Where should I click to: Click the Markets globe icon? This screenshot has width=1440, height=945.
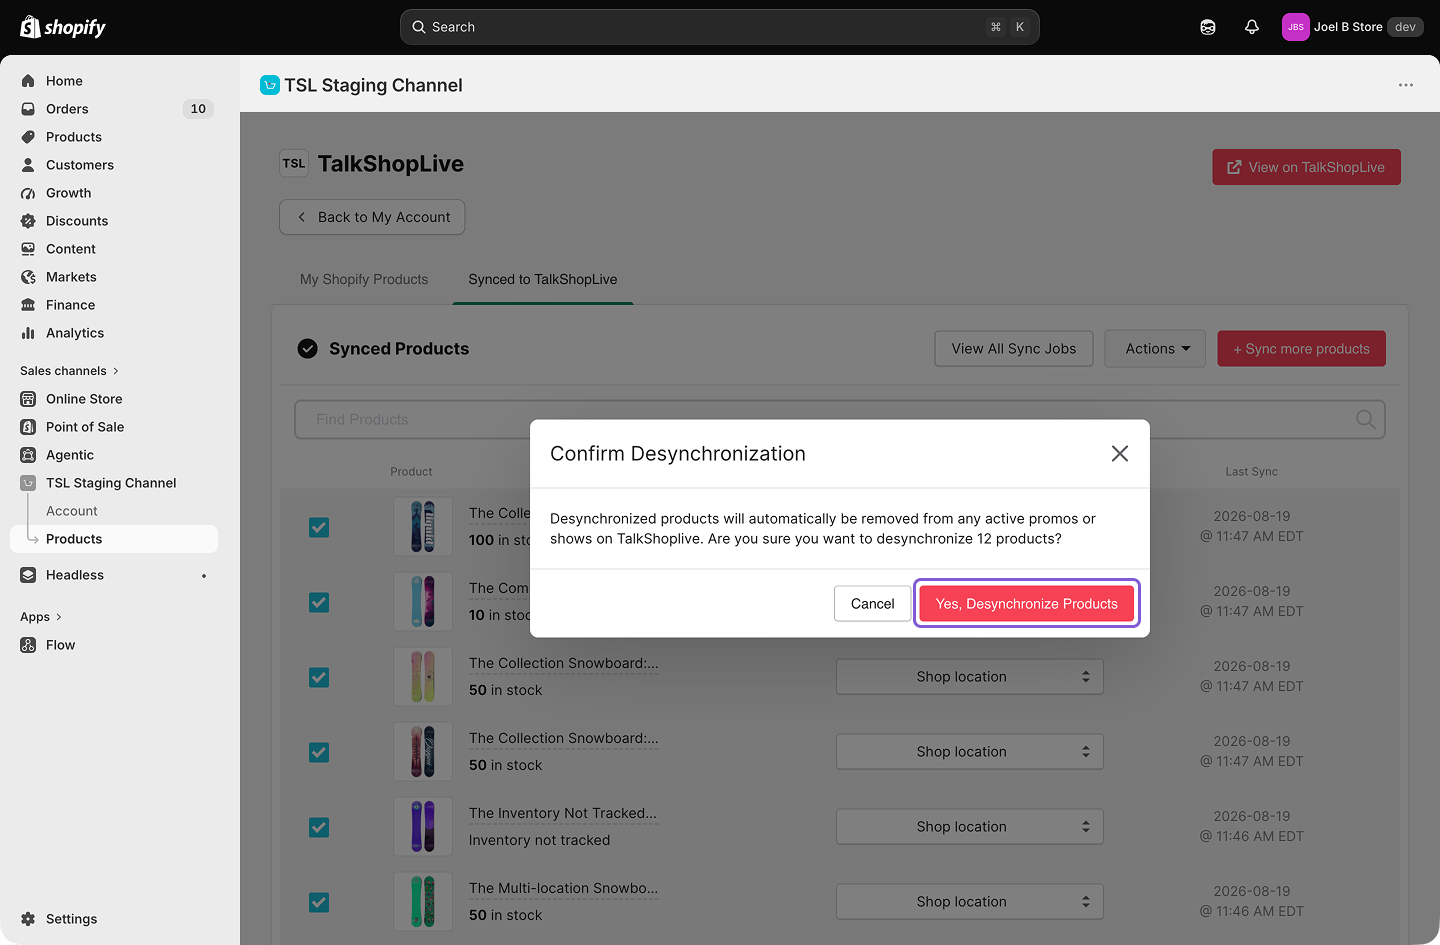pos(28,277)
